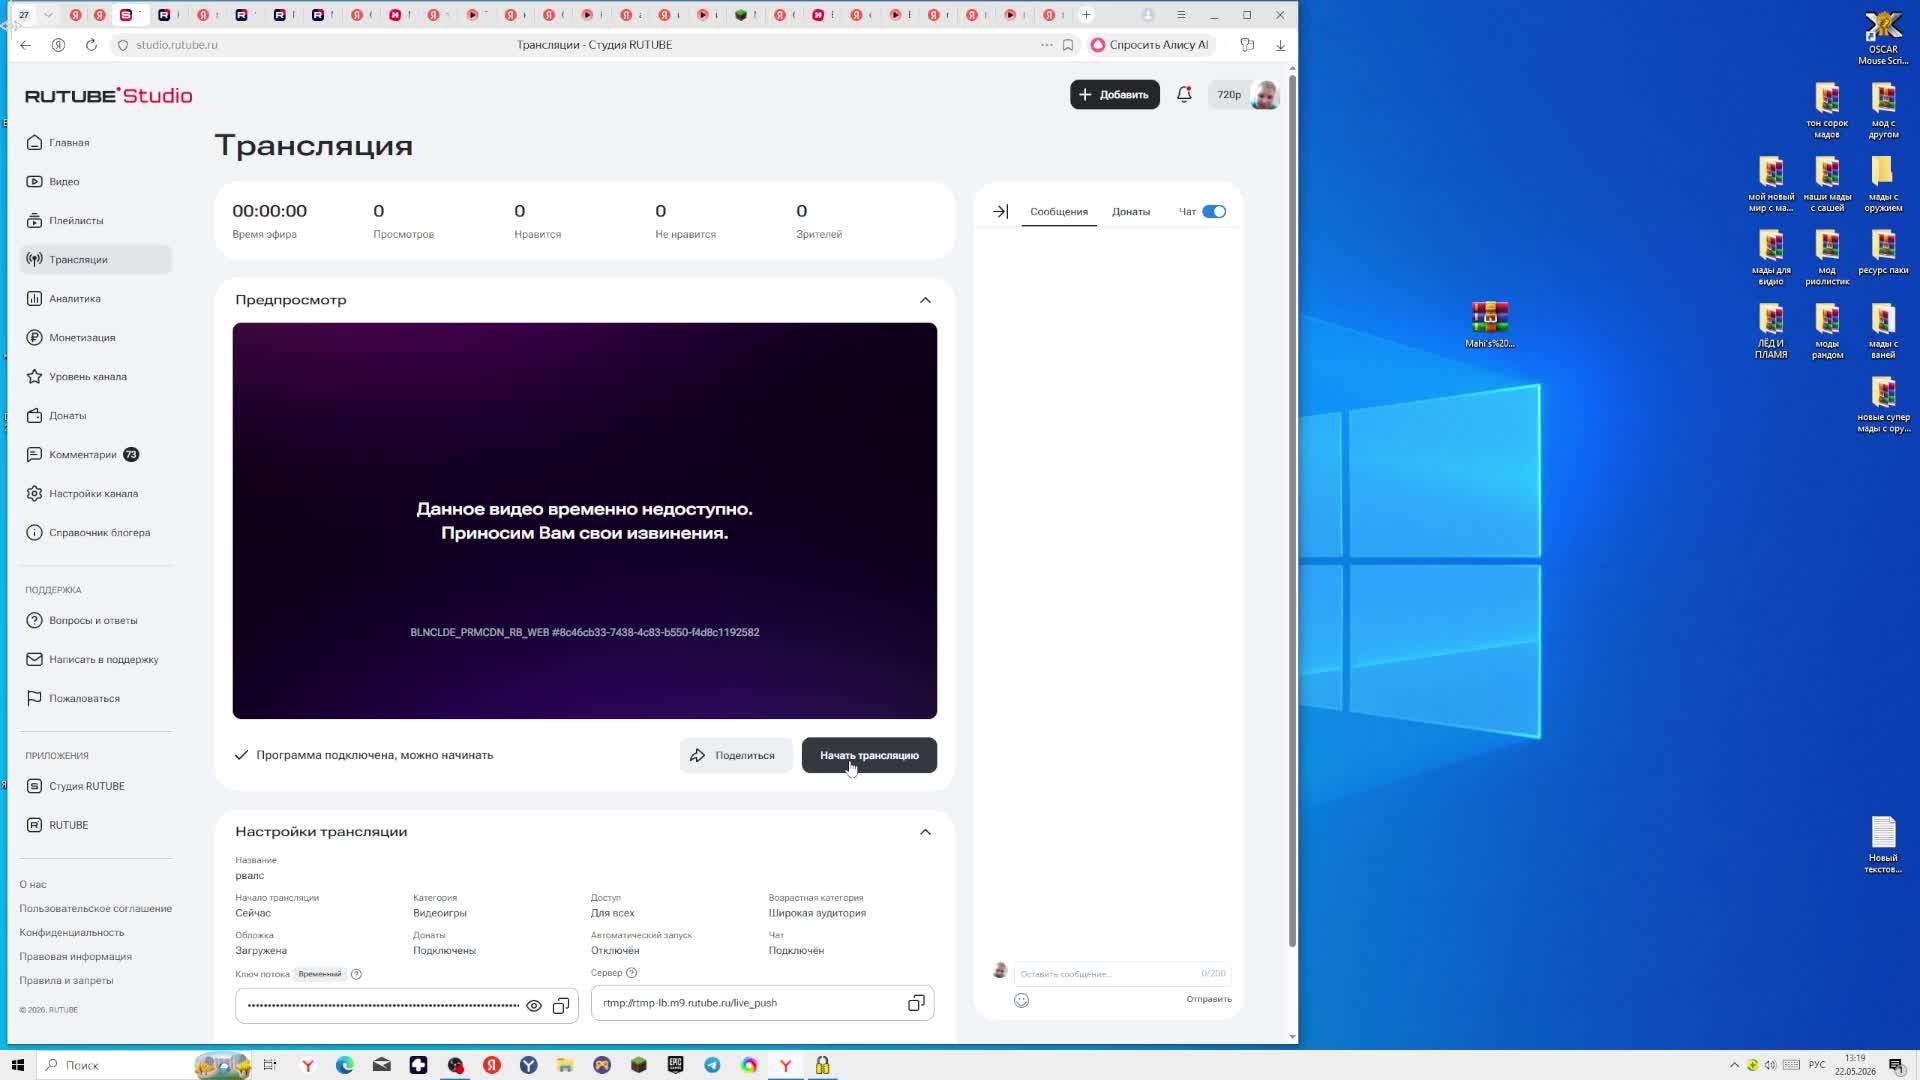Open Комментарии with 73 badge
This screenshot has height=1080, width=1920.
point(83,455)
